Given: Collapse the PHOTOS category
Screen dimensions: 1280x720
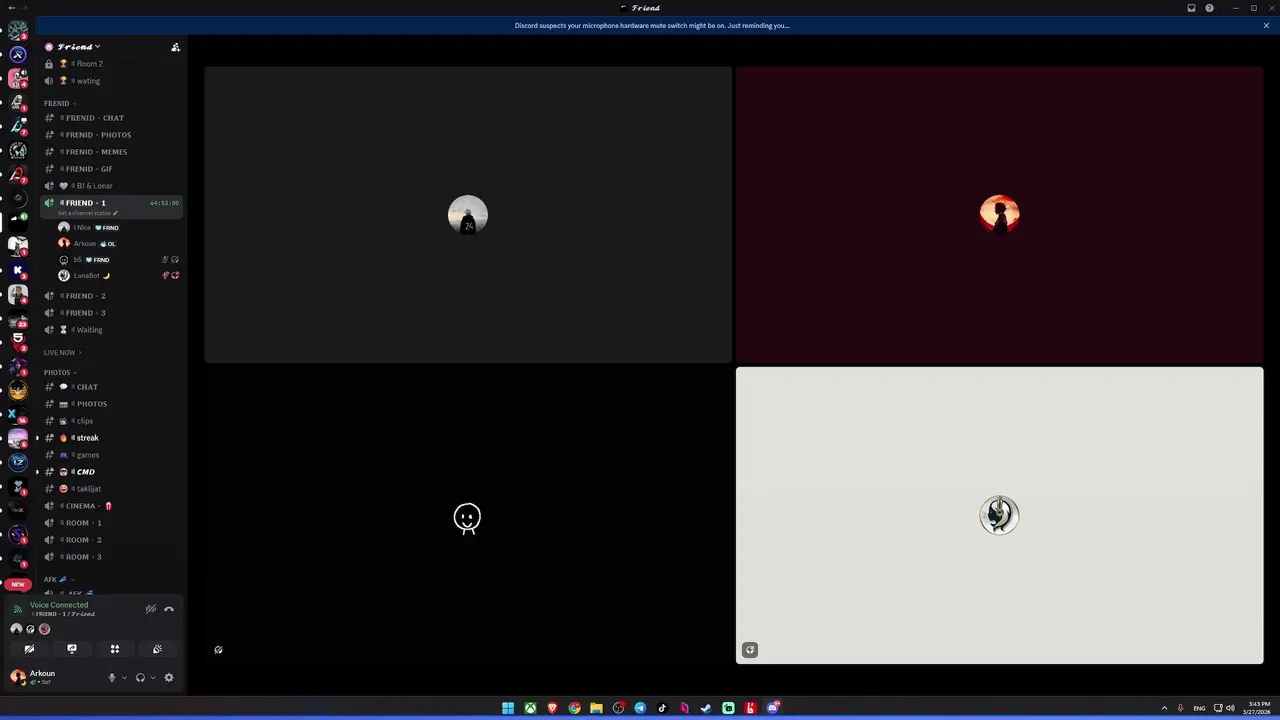Looking at the screenshot, I should coord(60,372).
